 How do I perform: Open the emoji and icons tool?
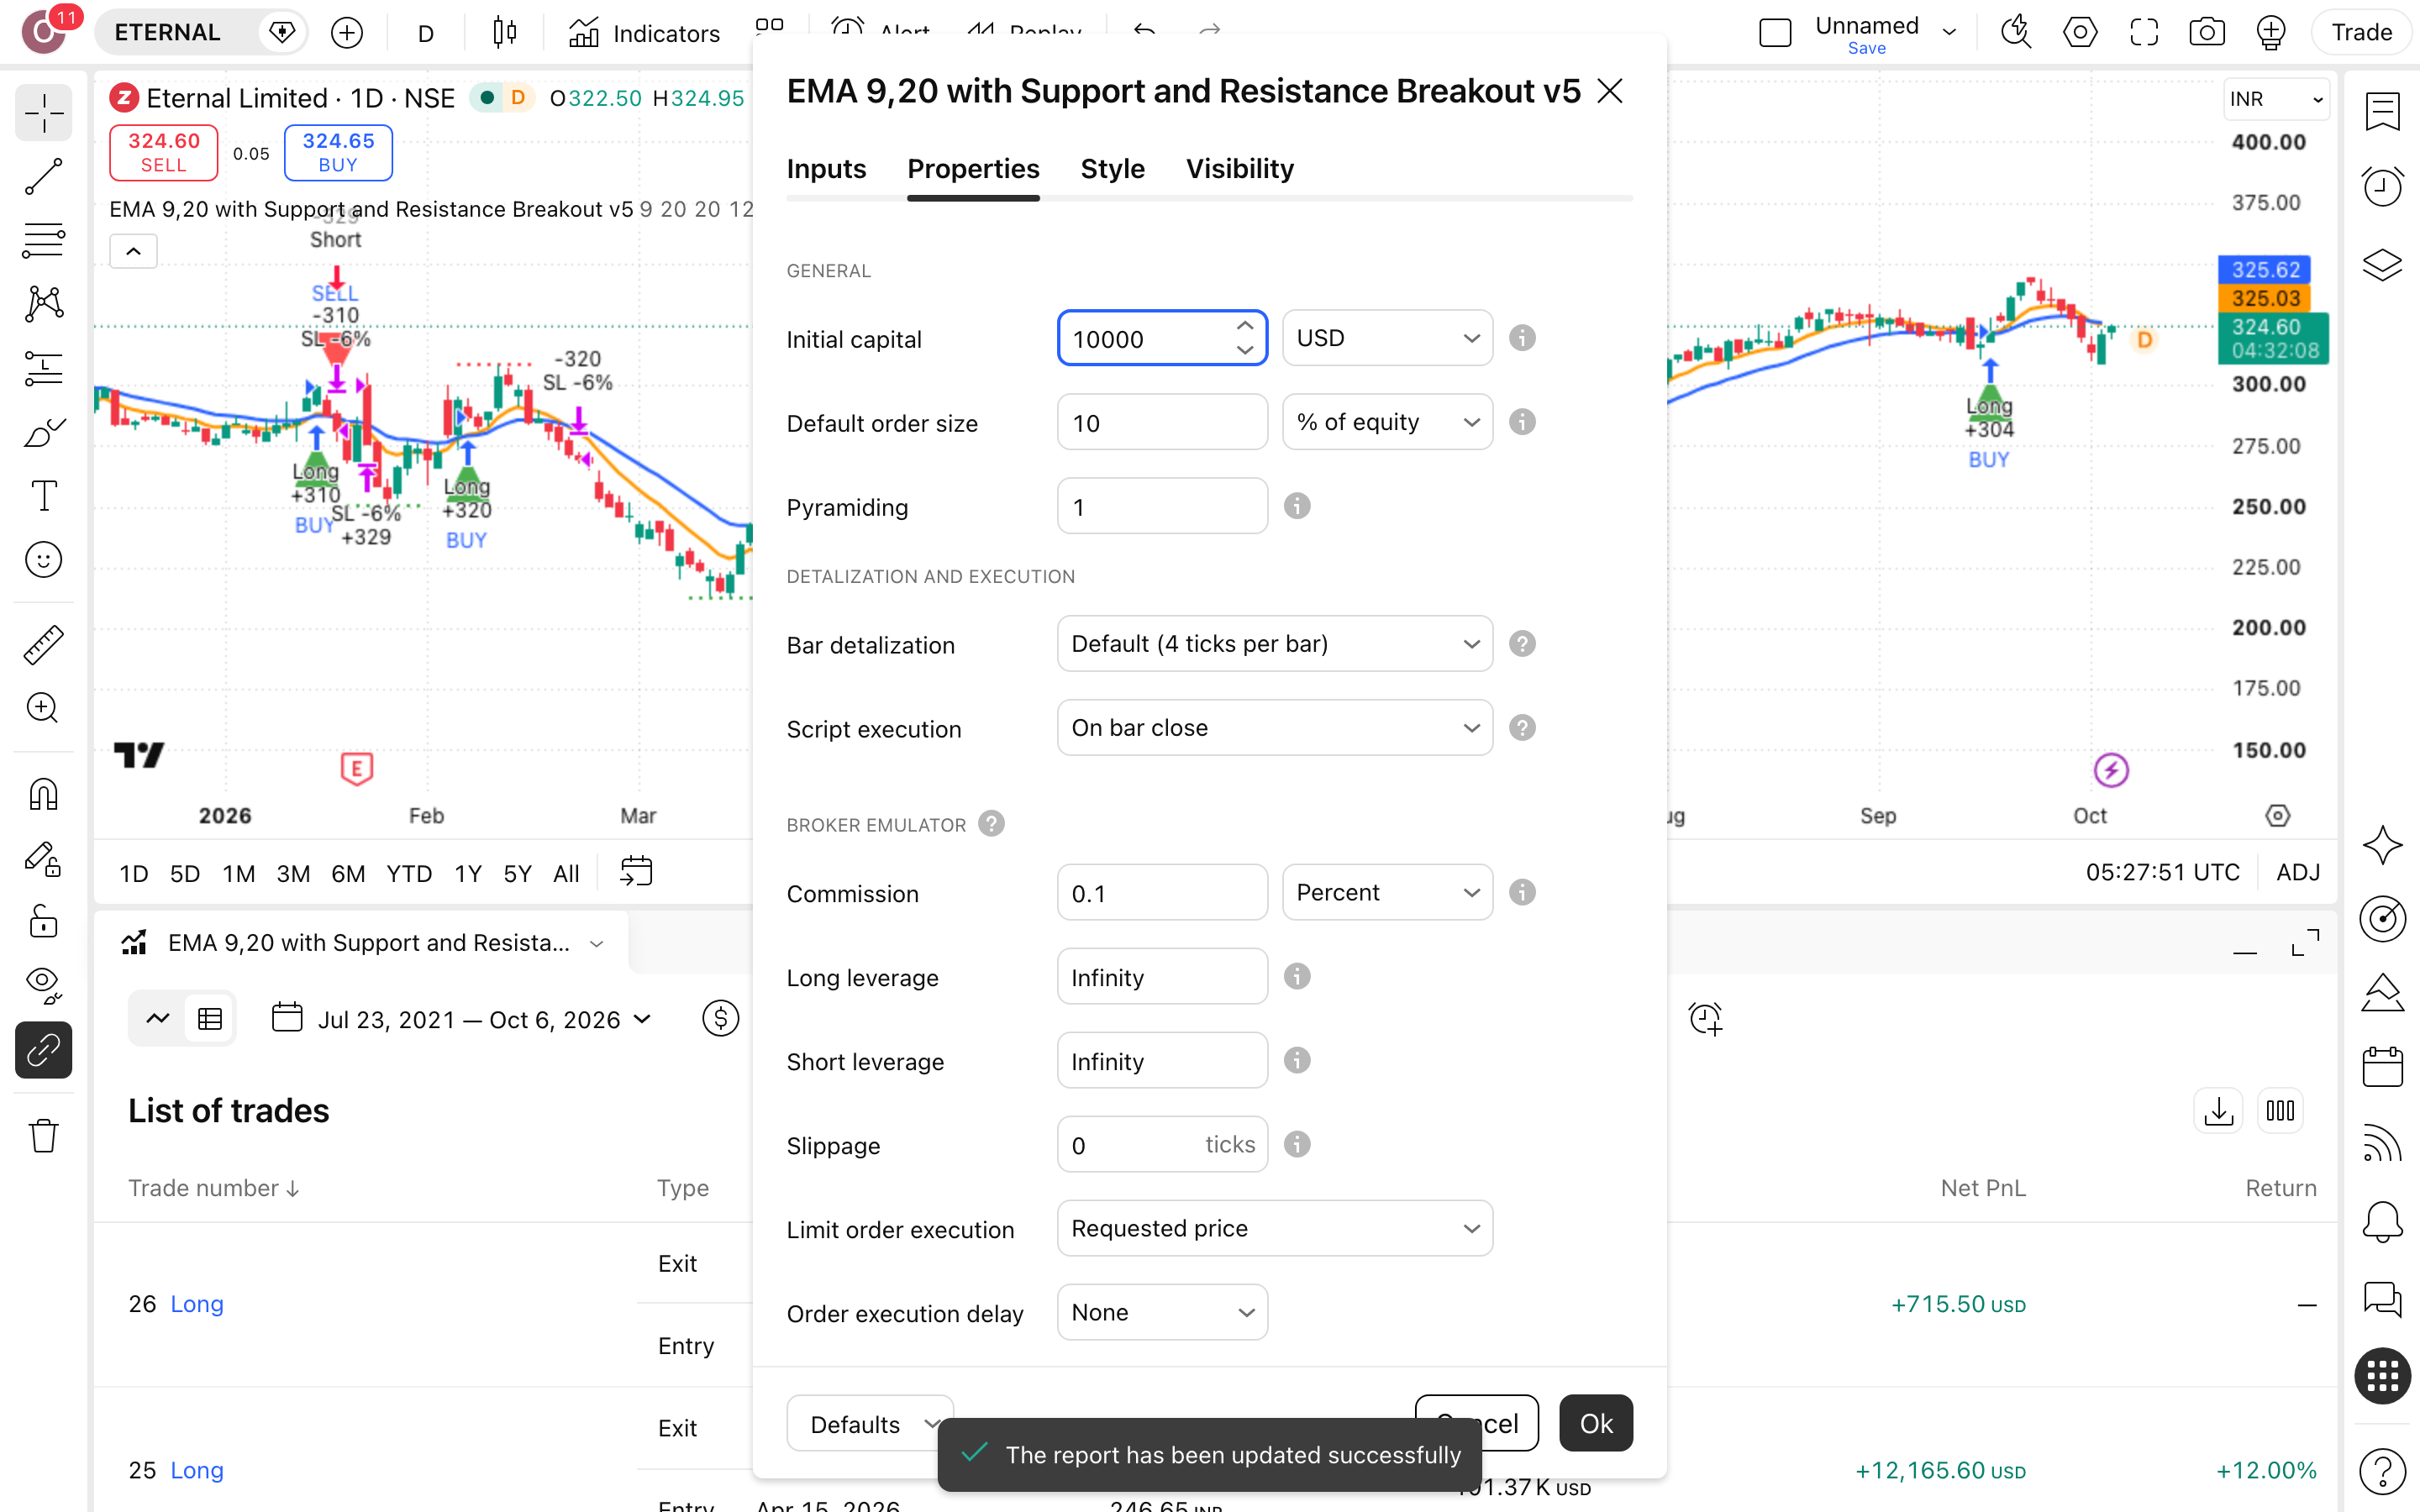pyautogui.click(x=43, y=560)
